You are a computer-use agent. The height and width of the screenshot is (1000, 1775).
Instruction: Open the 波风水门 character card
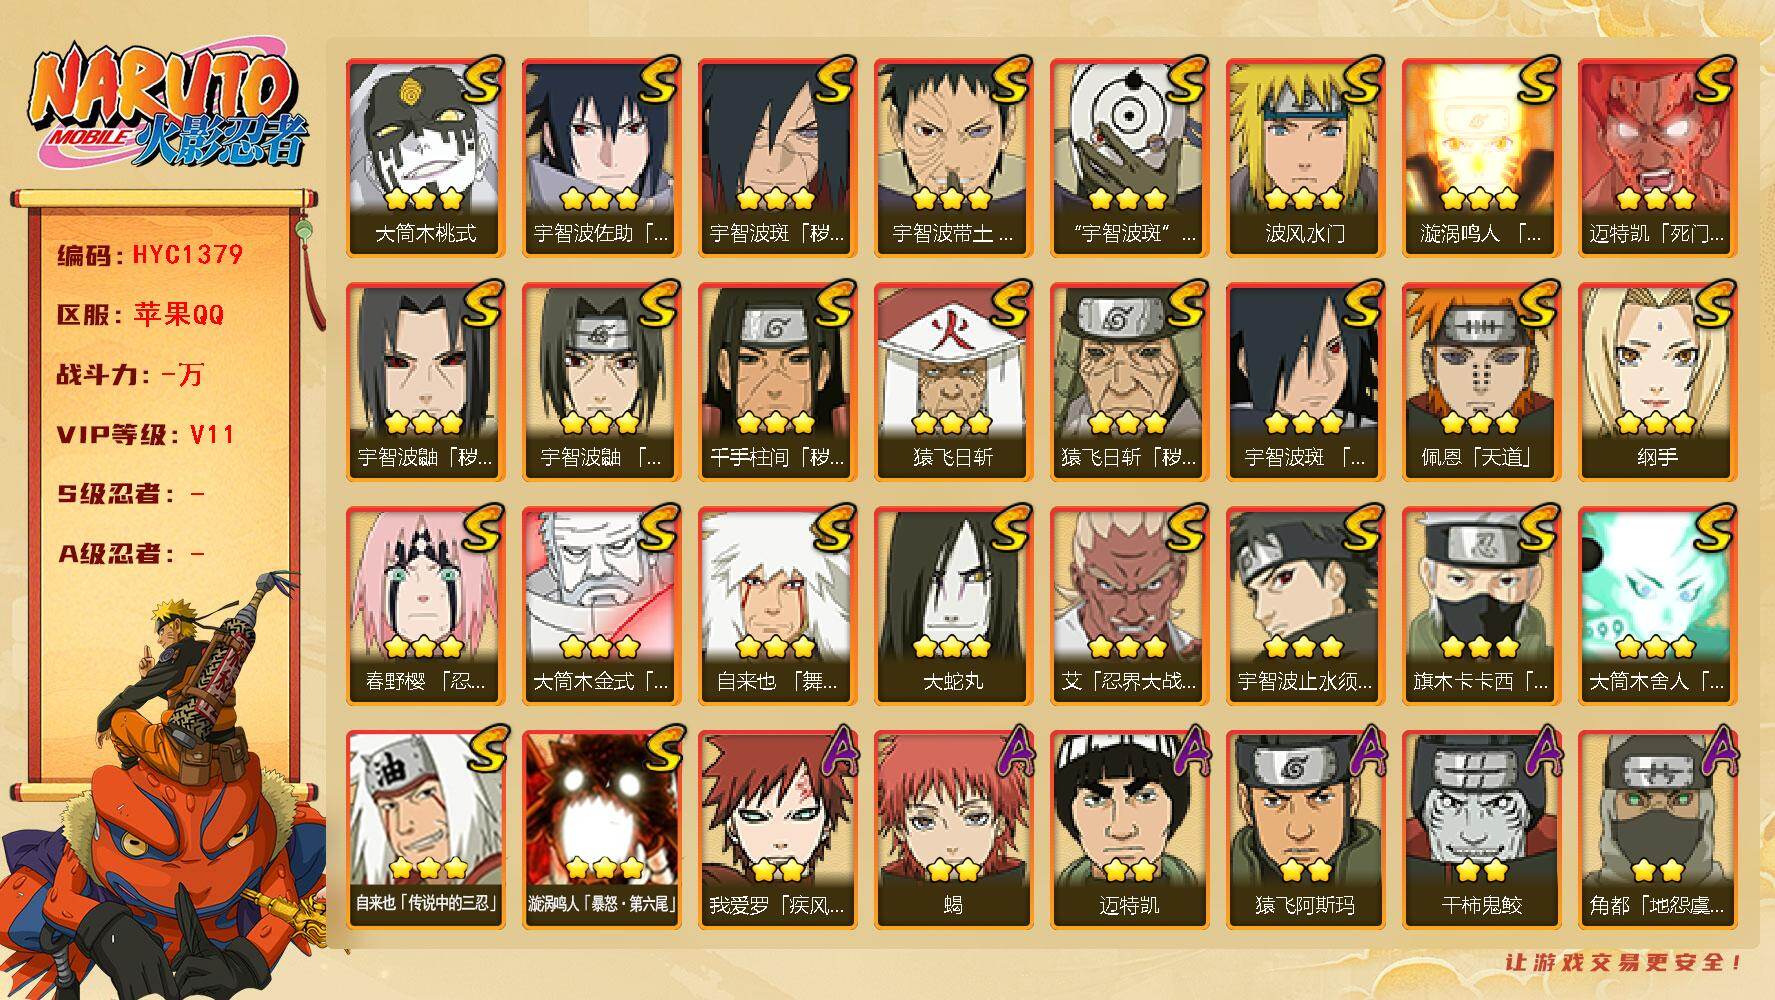pos(1305,158)
